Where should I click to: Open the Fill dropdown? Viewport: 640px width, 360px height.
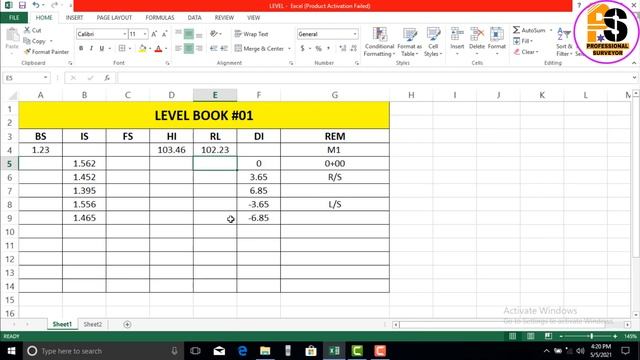coord(523,41)
